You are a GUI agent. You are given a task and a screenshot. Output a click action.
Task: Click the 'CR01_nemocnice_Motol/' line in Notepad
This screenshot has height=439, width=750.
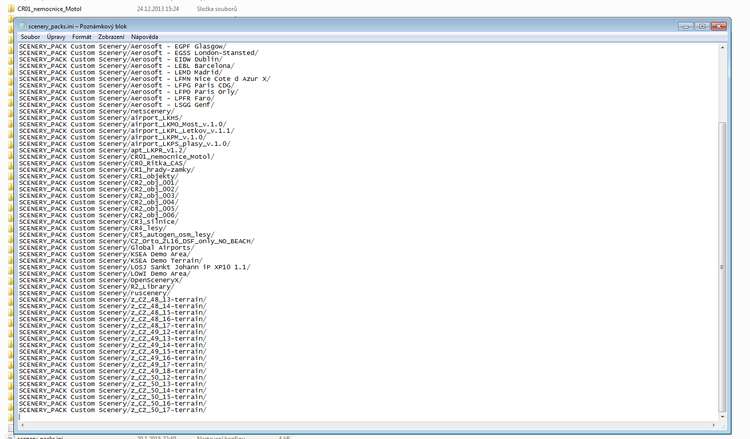117,156
